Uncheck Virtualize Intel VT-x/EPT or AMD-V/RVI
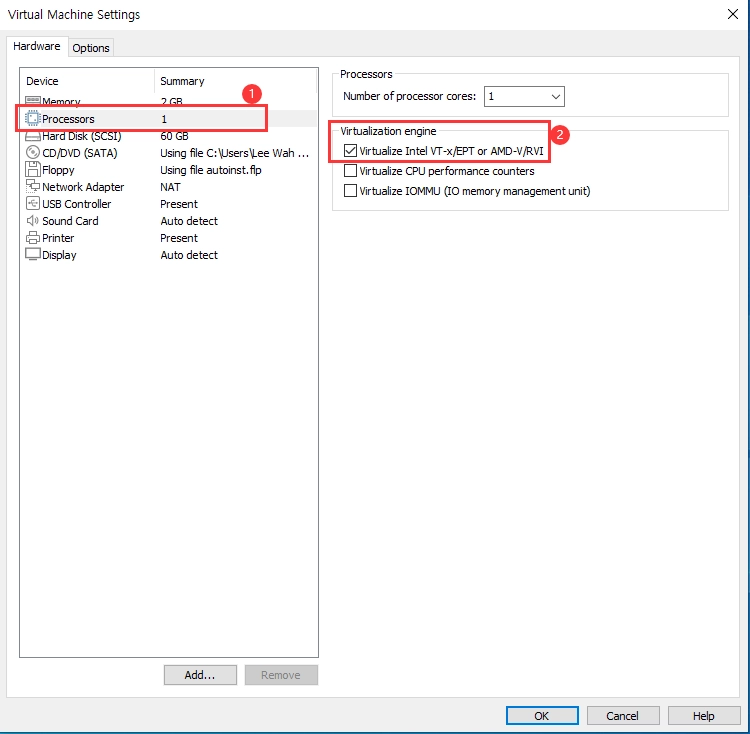This screenshot has height=734, width=750. [x=350, y=151]
